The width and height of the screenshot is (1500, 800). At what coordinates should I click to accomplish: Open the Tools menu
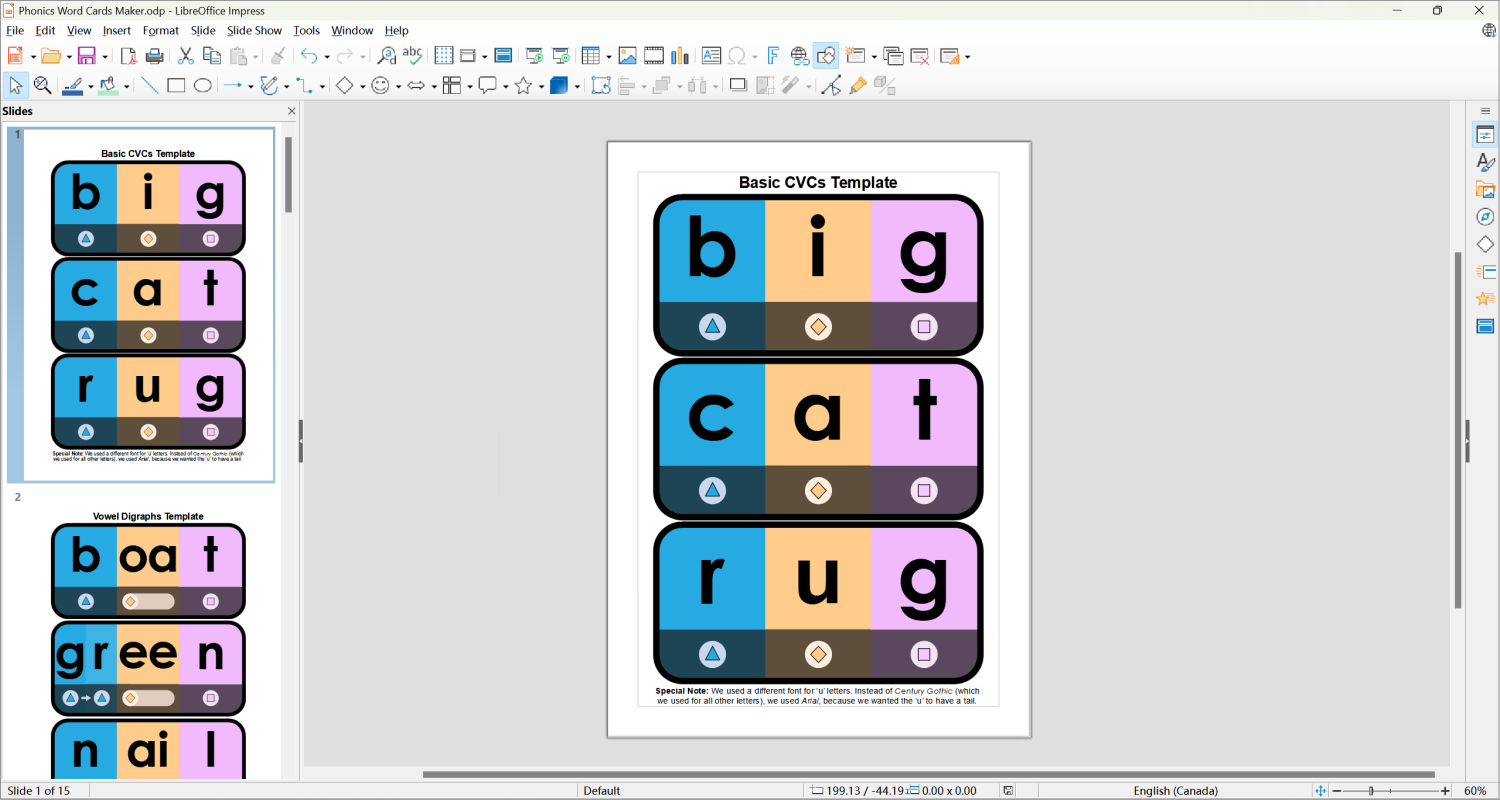307,31
